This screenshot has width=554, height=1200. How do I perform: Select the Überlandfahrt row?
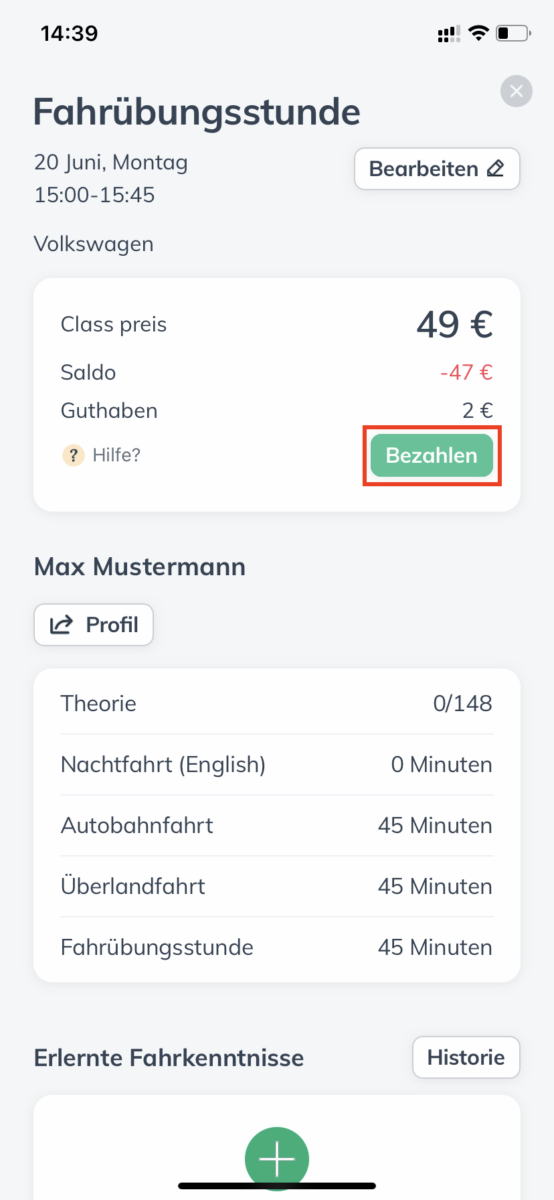coord(277,887)
